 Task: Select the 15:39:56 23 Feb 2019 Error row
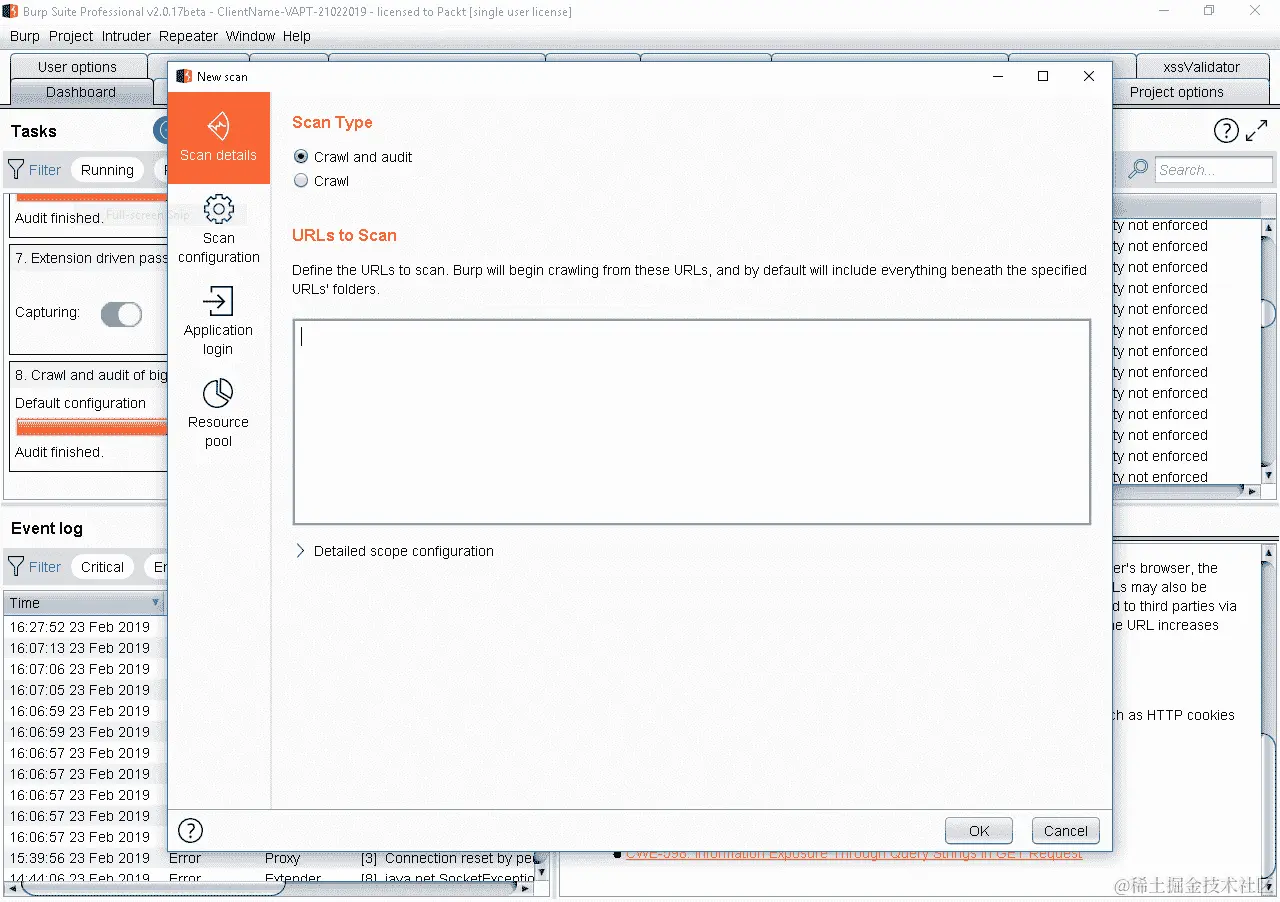point(270,858)
